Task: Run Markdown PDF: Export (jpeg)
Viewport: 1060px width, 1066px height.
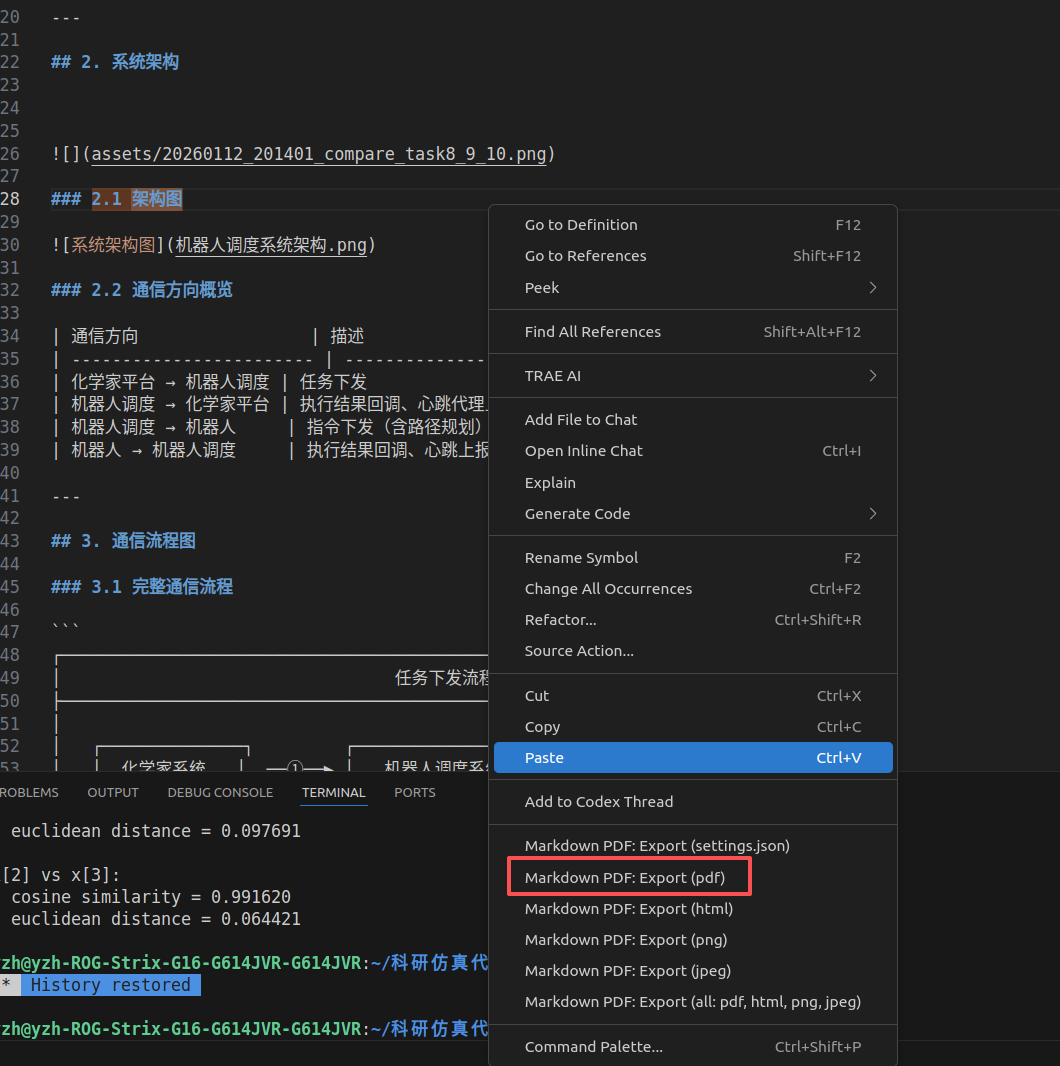Action: pyautogui.click(x=693, y=971)
